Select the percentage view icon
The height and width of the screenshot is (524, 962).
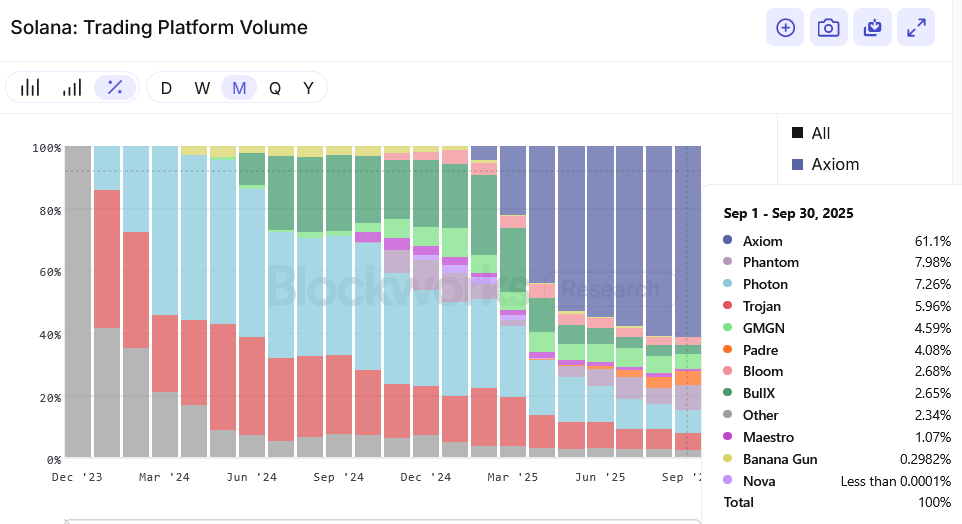click(115, 88)
